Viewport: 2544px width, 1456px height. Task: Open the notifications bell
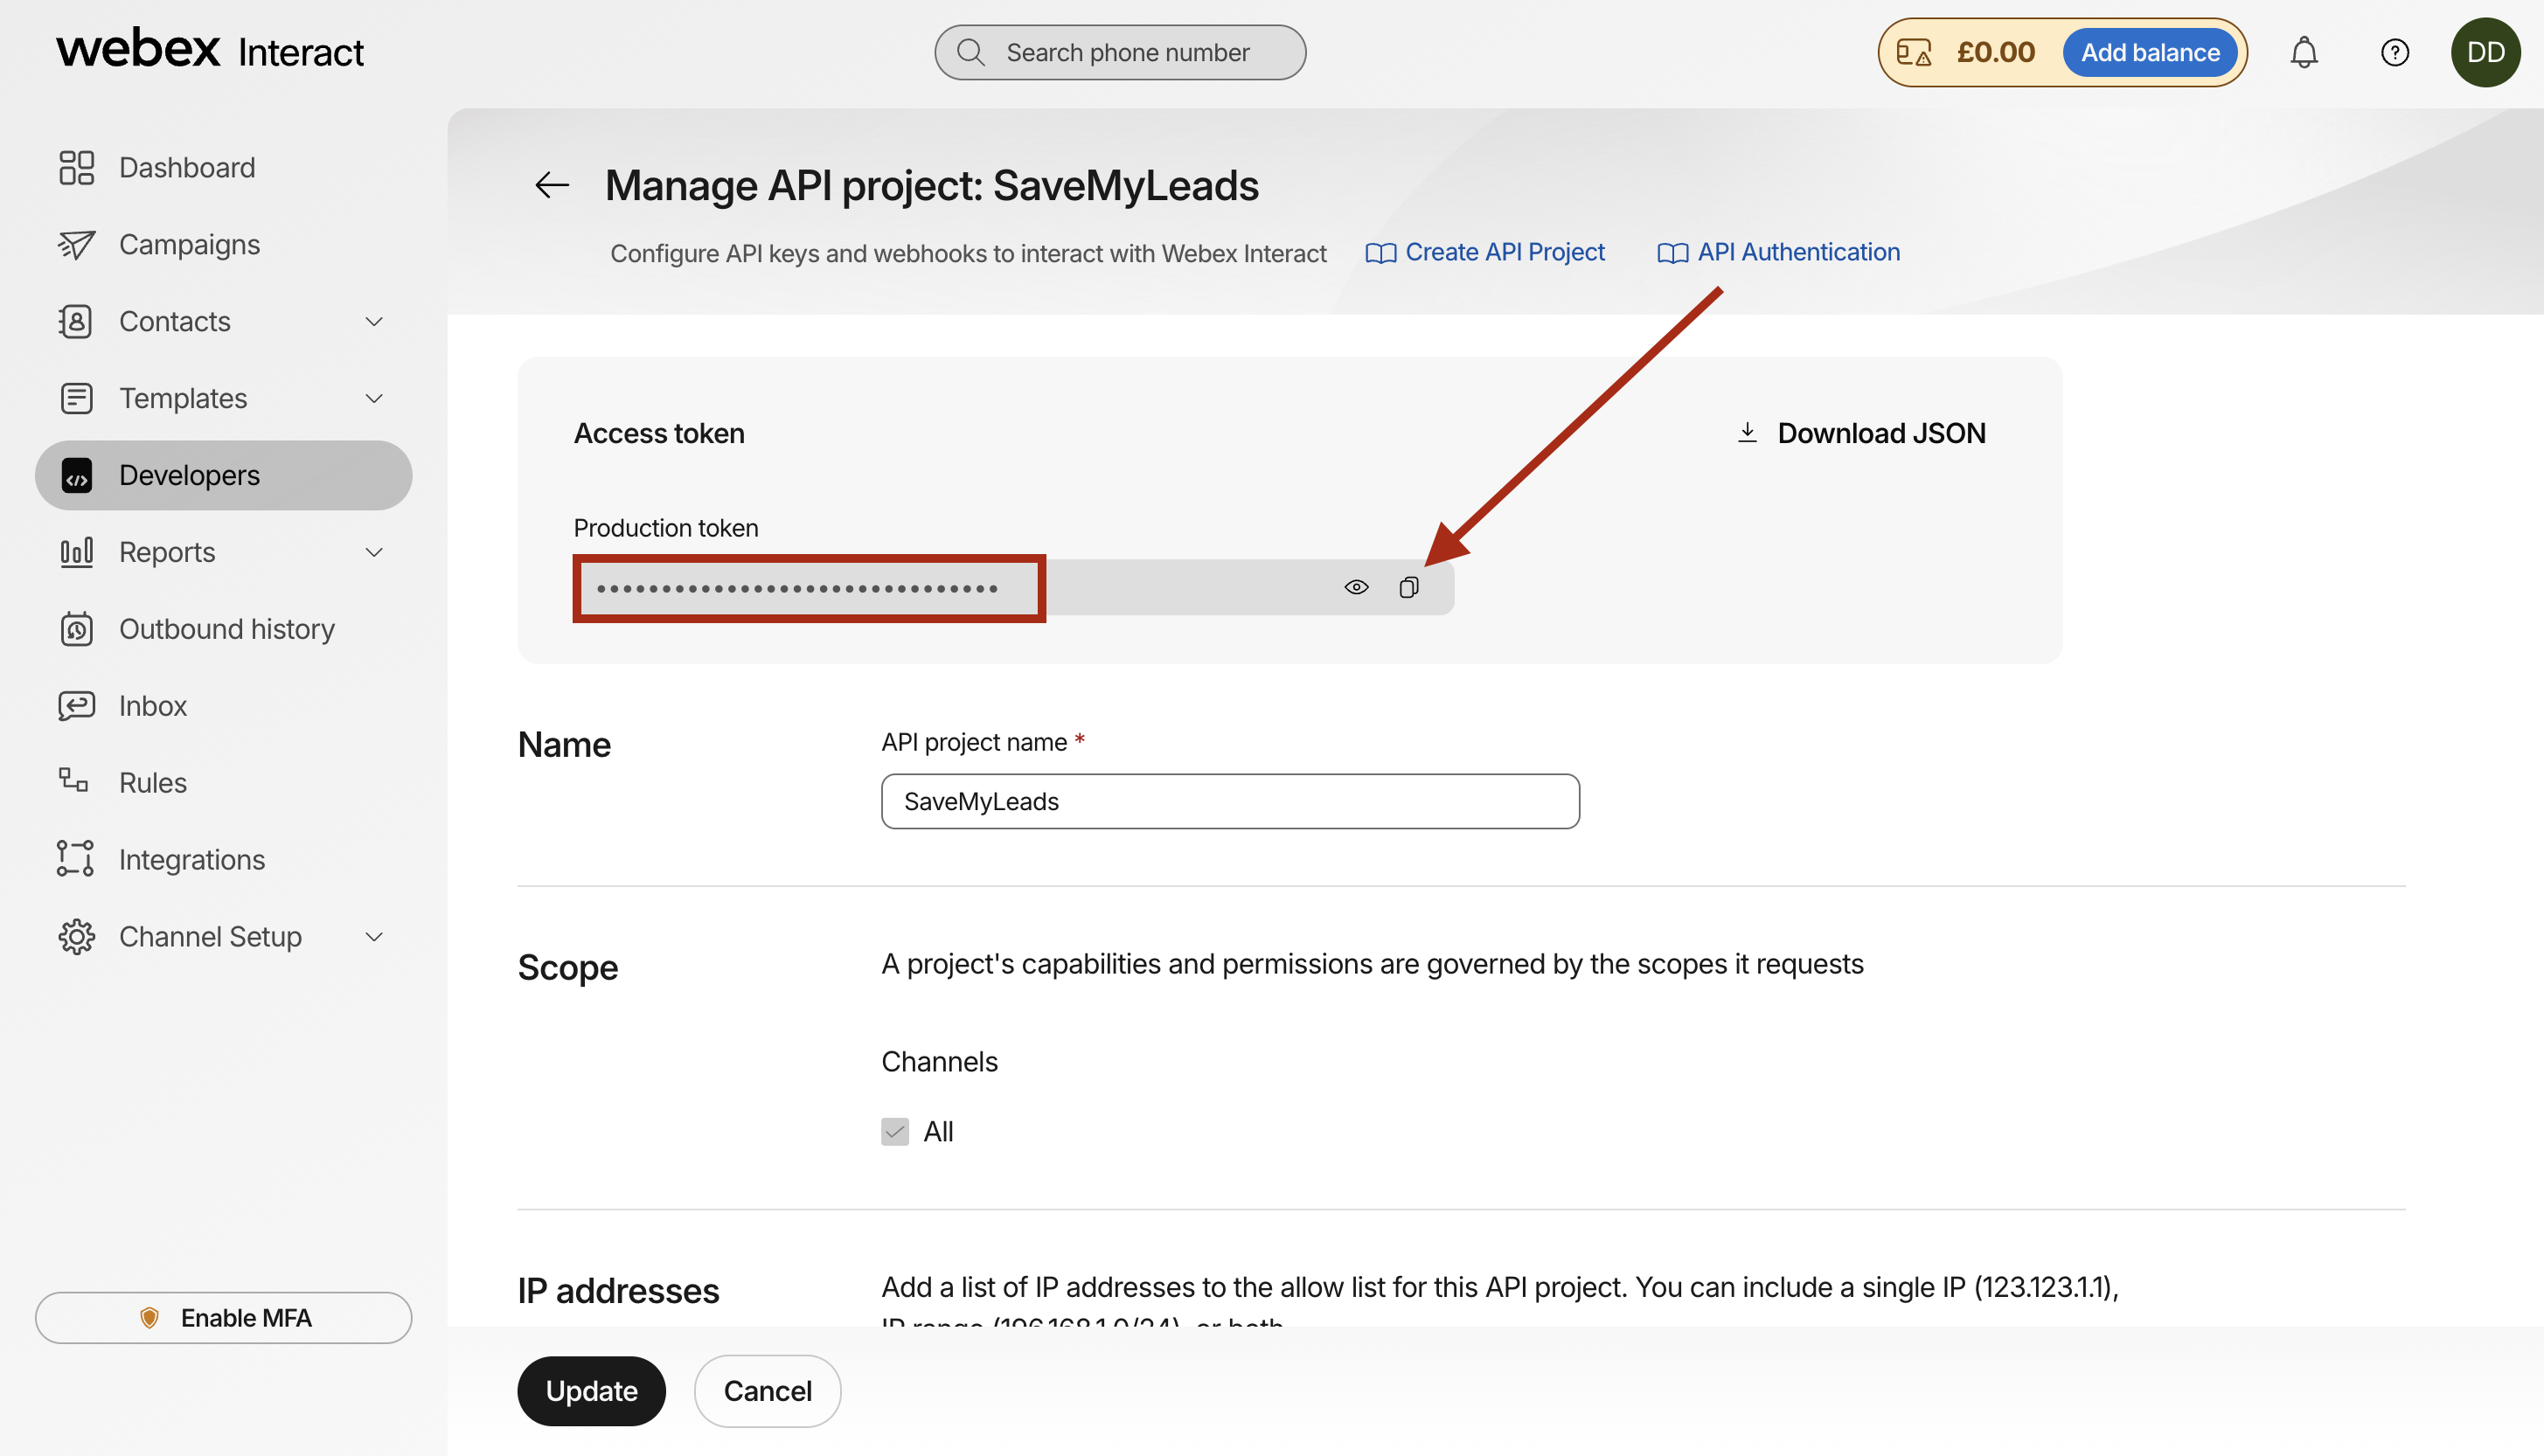tap(2304, 52)
